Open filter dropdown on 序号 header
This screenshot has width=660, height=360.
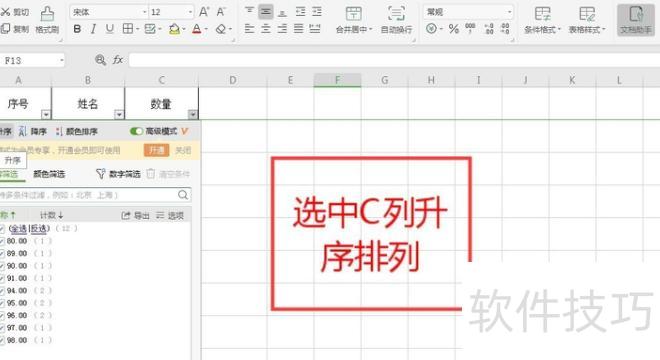point(46,115)
